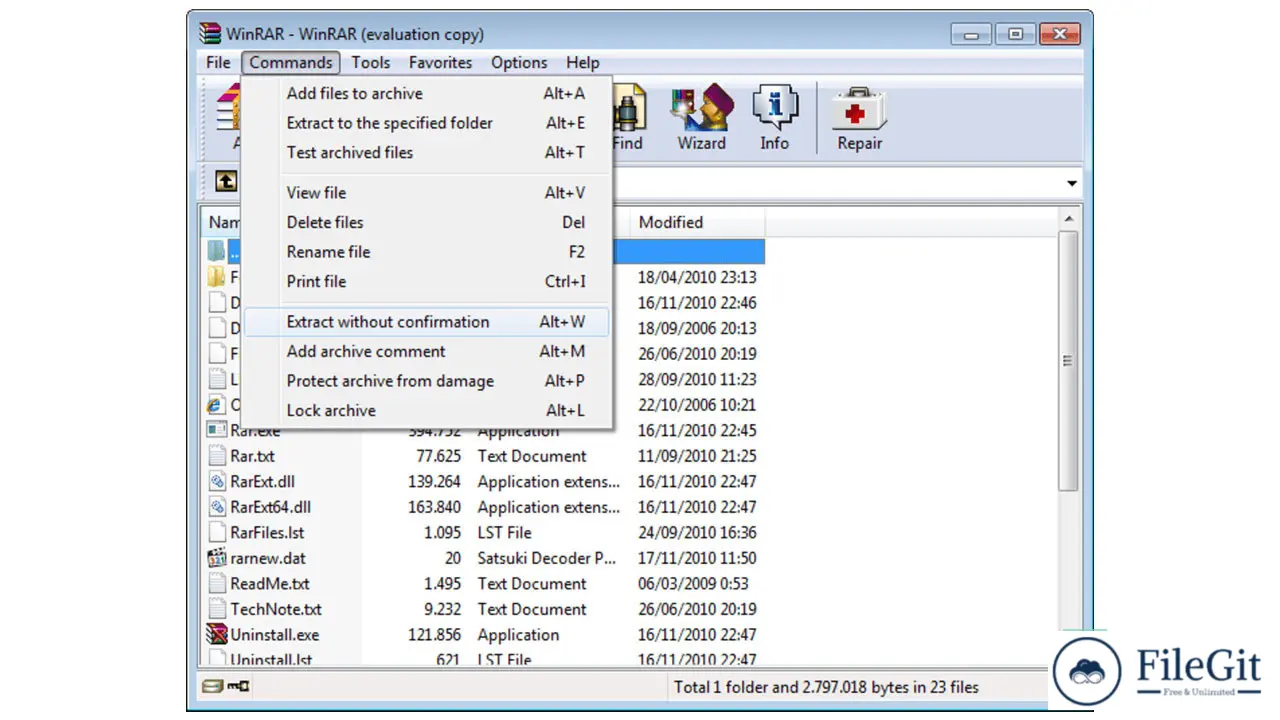Choose Lock archive command
Image resolution: width=1280 pixels, height=720 pixels.
tap(427, 410)
